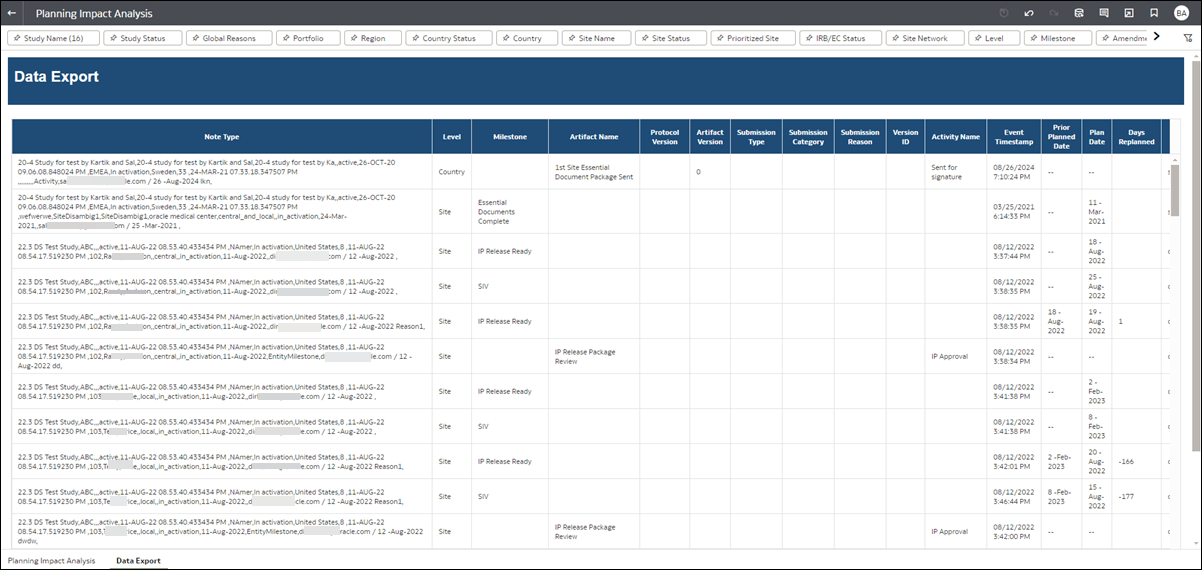The image size is (1202, 570).
Task: Switch to Planning Impact Analysis bottom tab
Action: 51,561
